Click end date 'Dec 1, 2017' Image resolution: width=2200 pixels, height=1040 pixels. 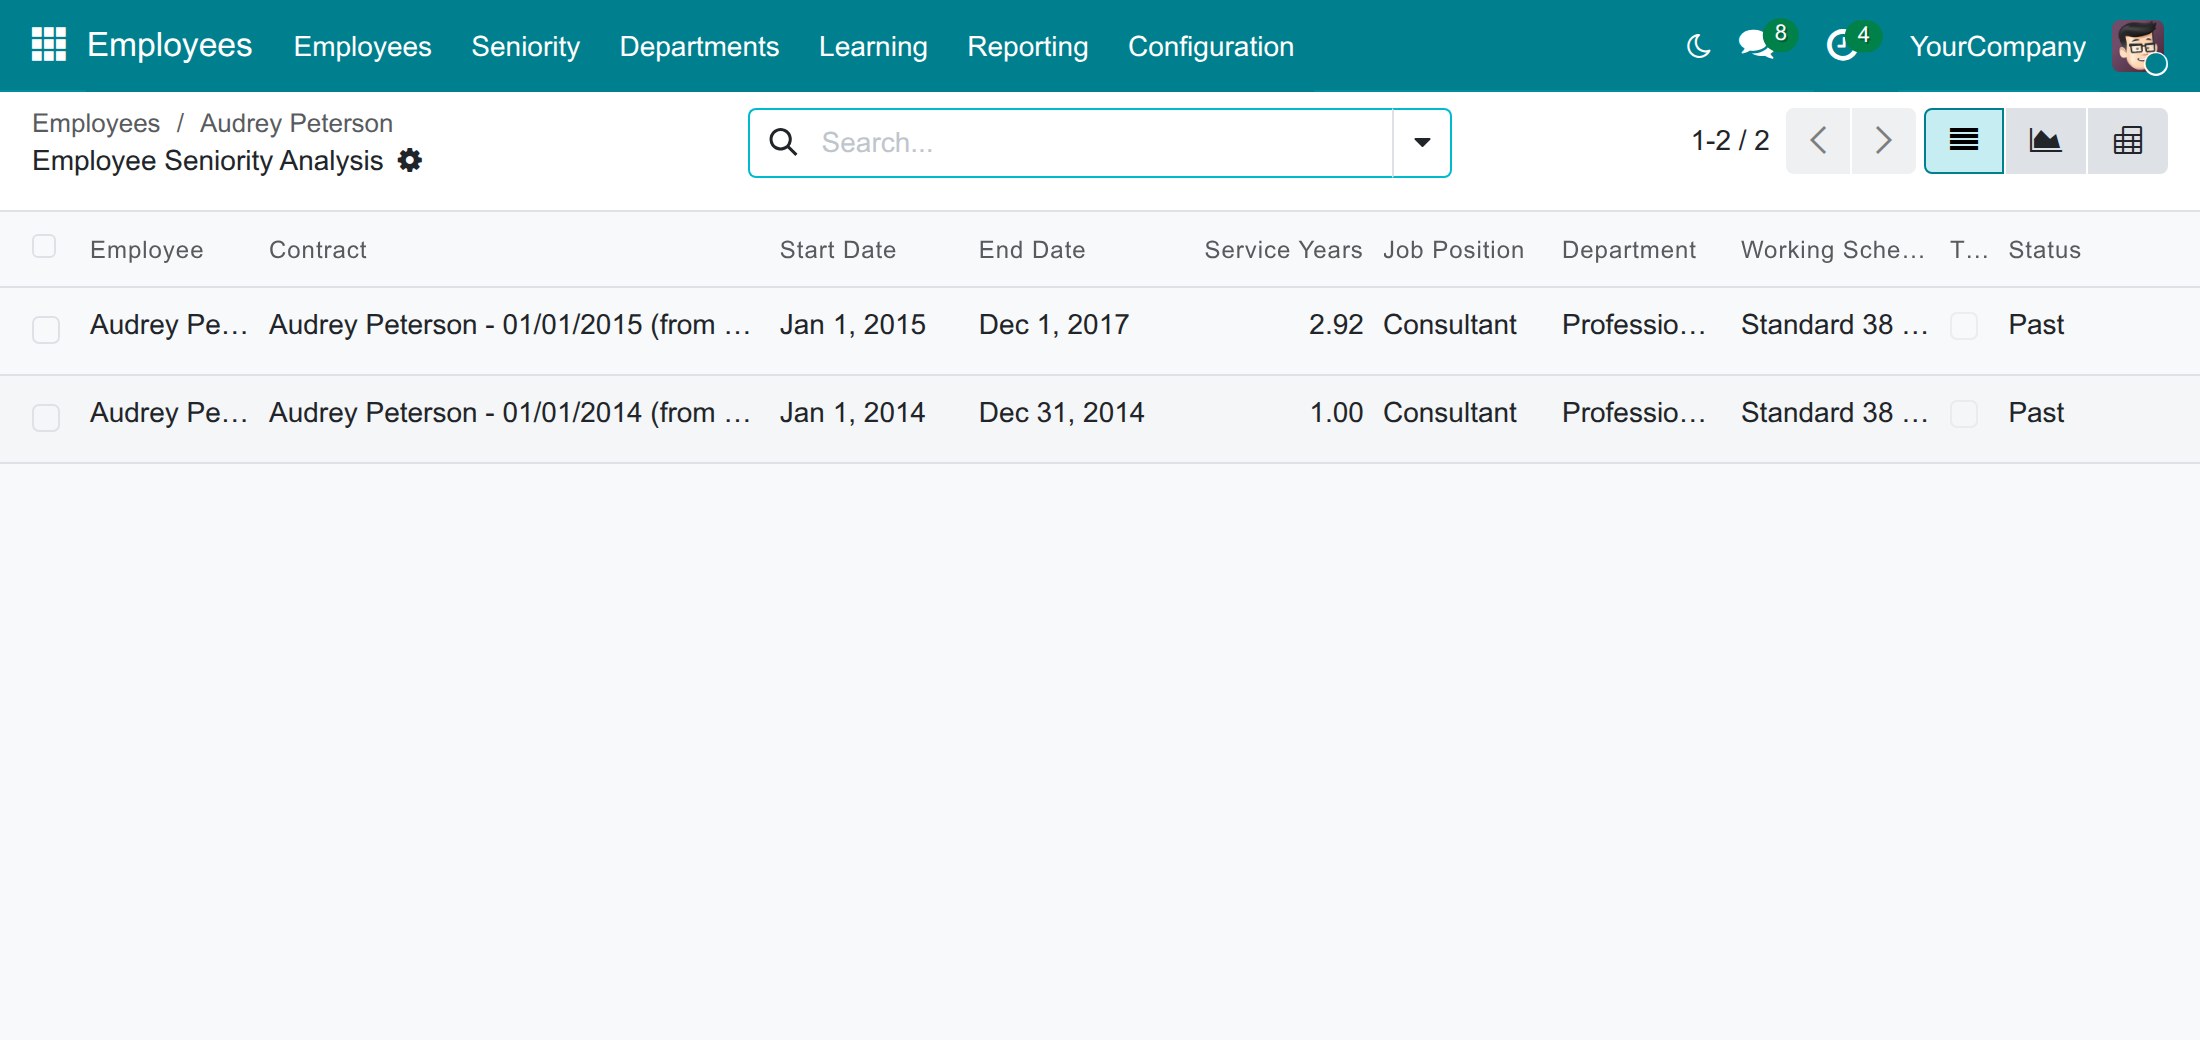pyautogui.click(x=1054, y=325)
